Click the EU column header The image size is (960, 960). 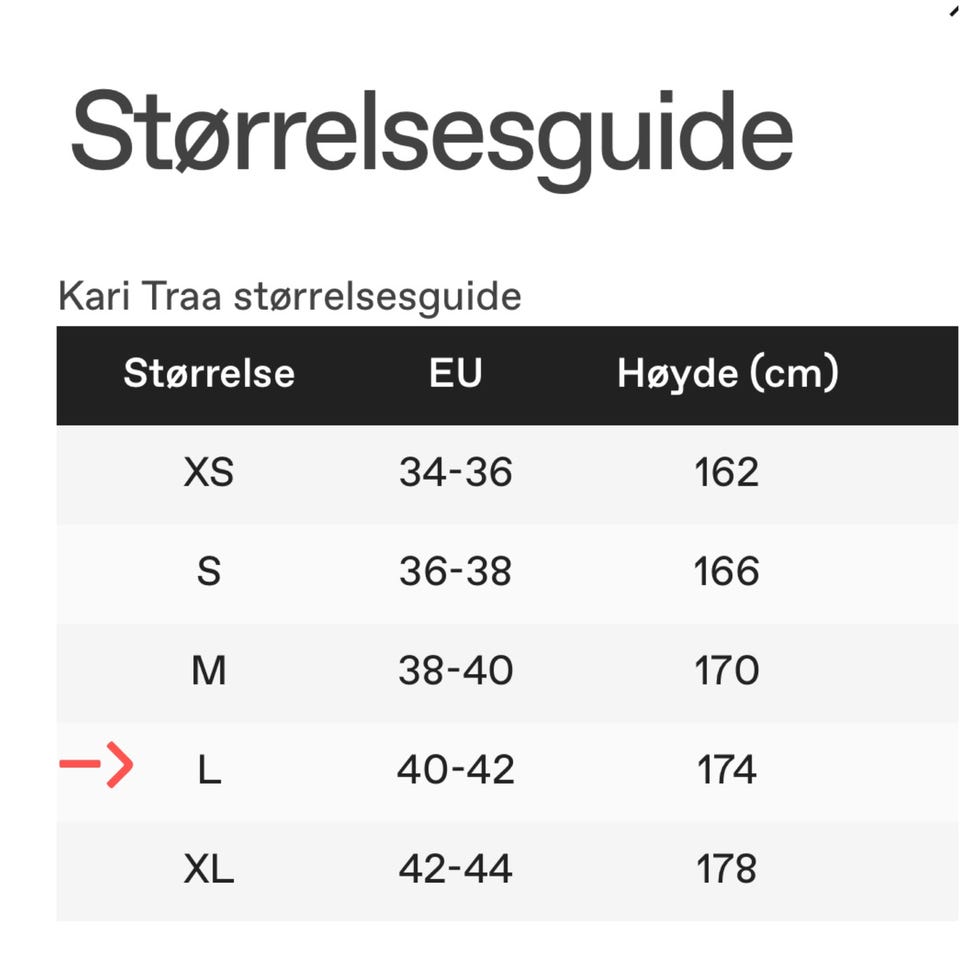(455, 374)
